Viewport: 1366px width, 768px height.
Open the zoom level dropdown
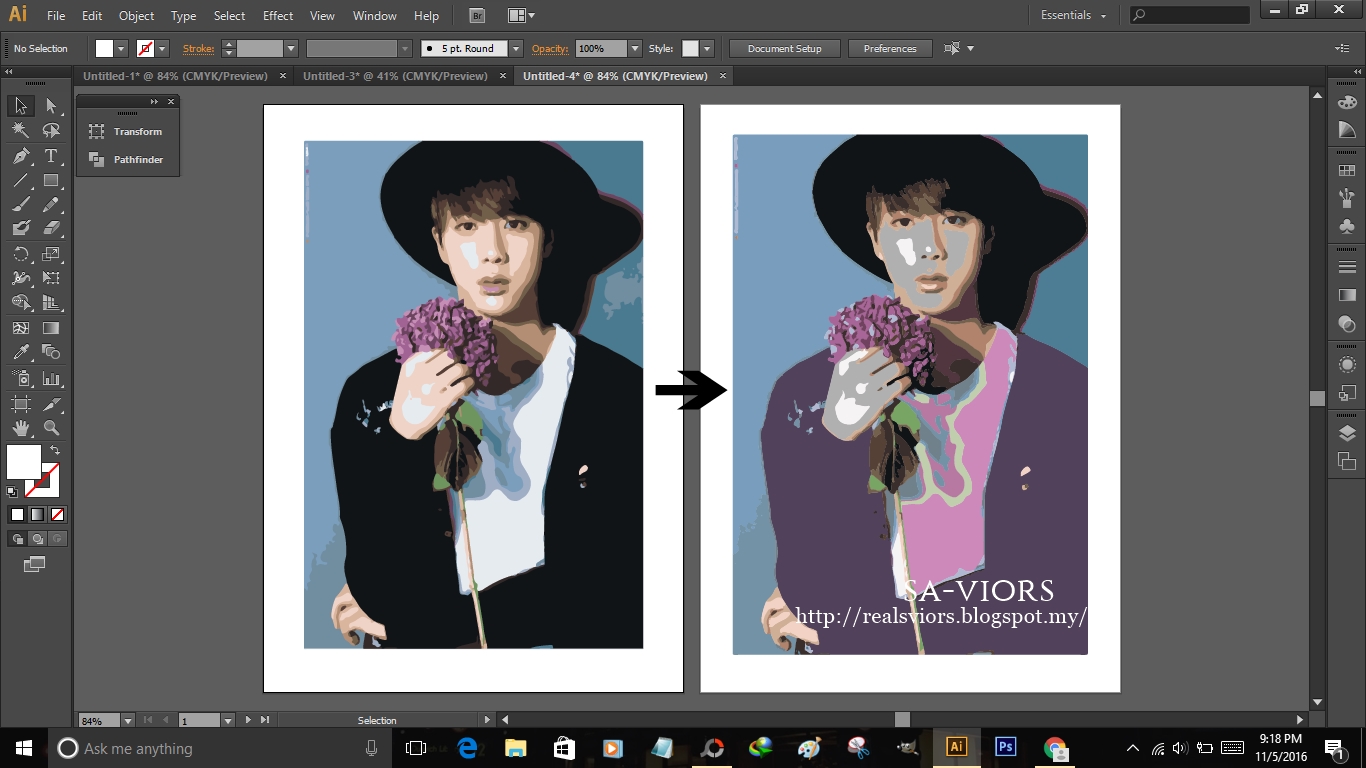(x=128, y=720)
